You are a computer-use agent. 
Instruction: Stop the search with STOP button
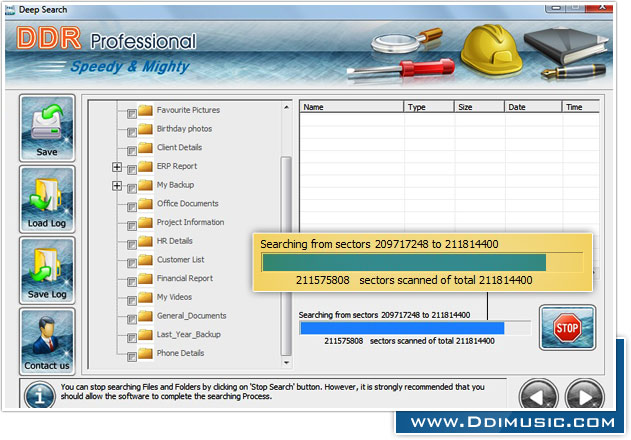[567, 327]
